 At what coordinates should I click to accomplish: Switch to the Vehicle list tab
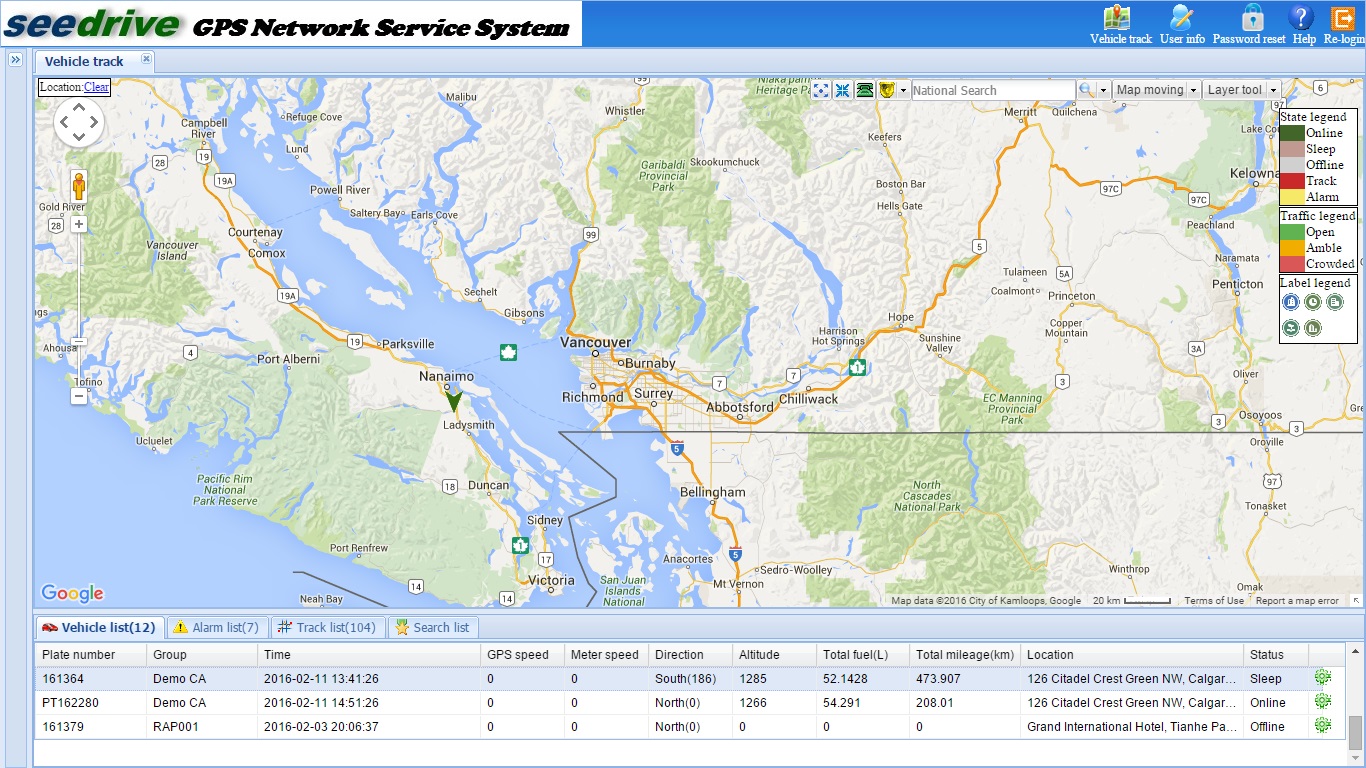99,627
